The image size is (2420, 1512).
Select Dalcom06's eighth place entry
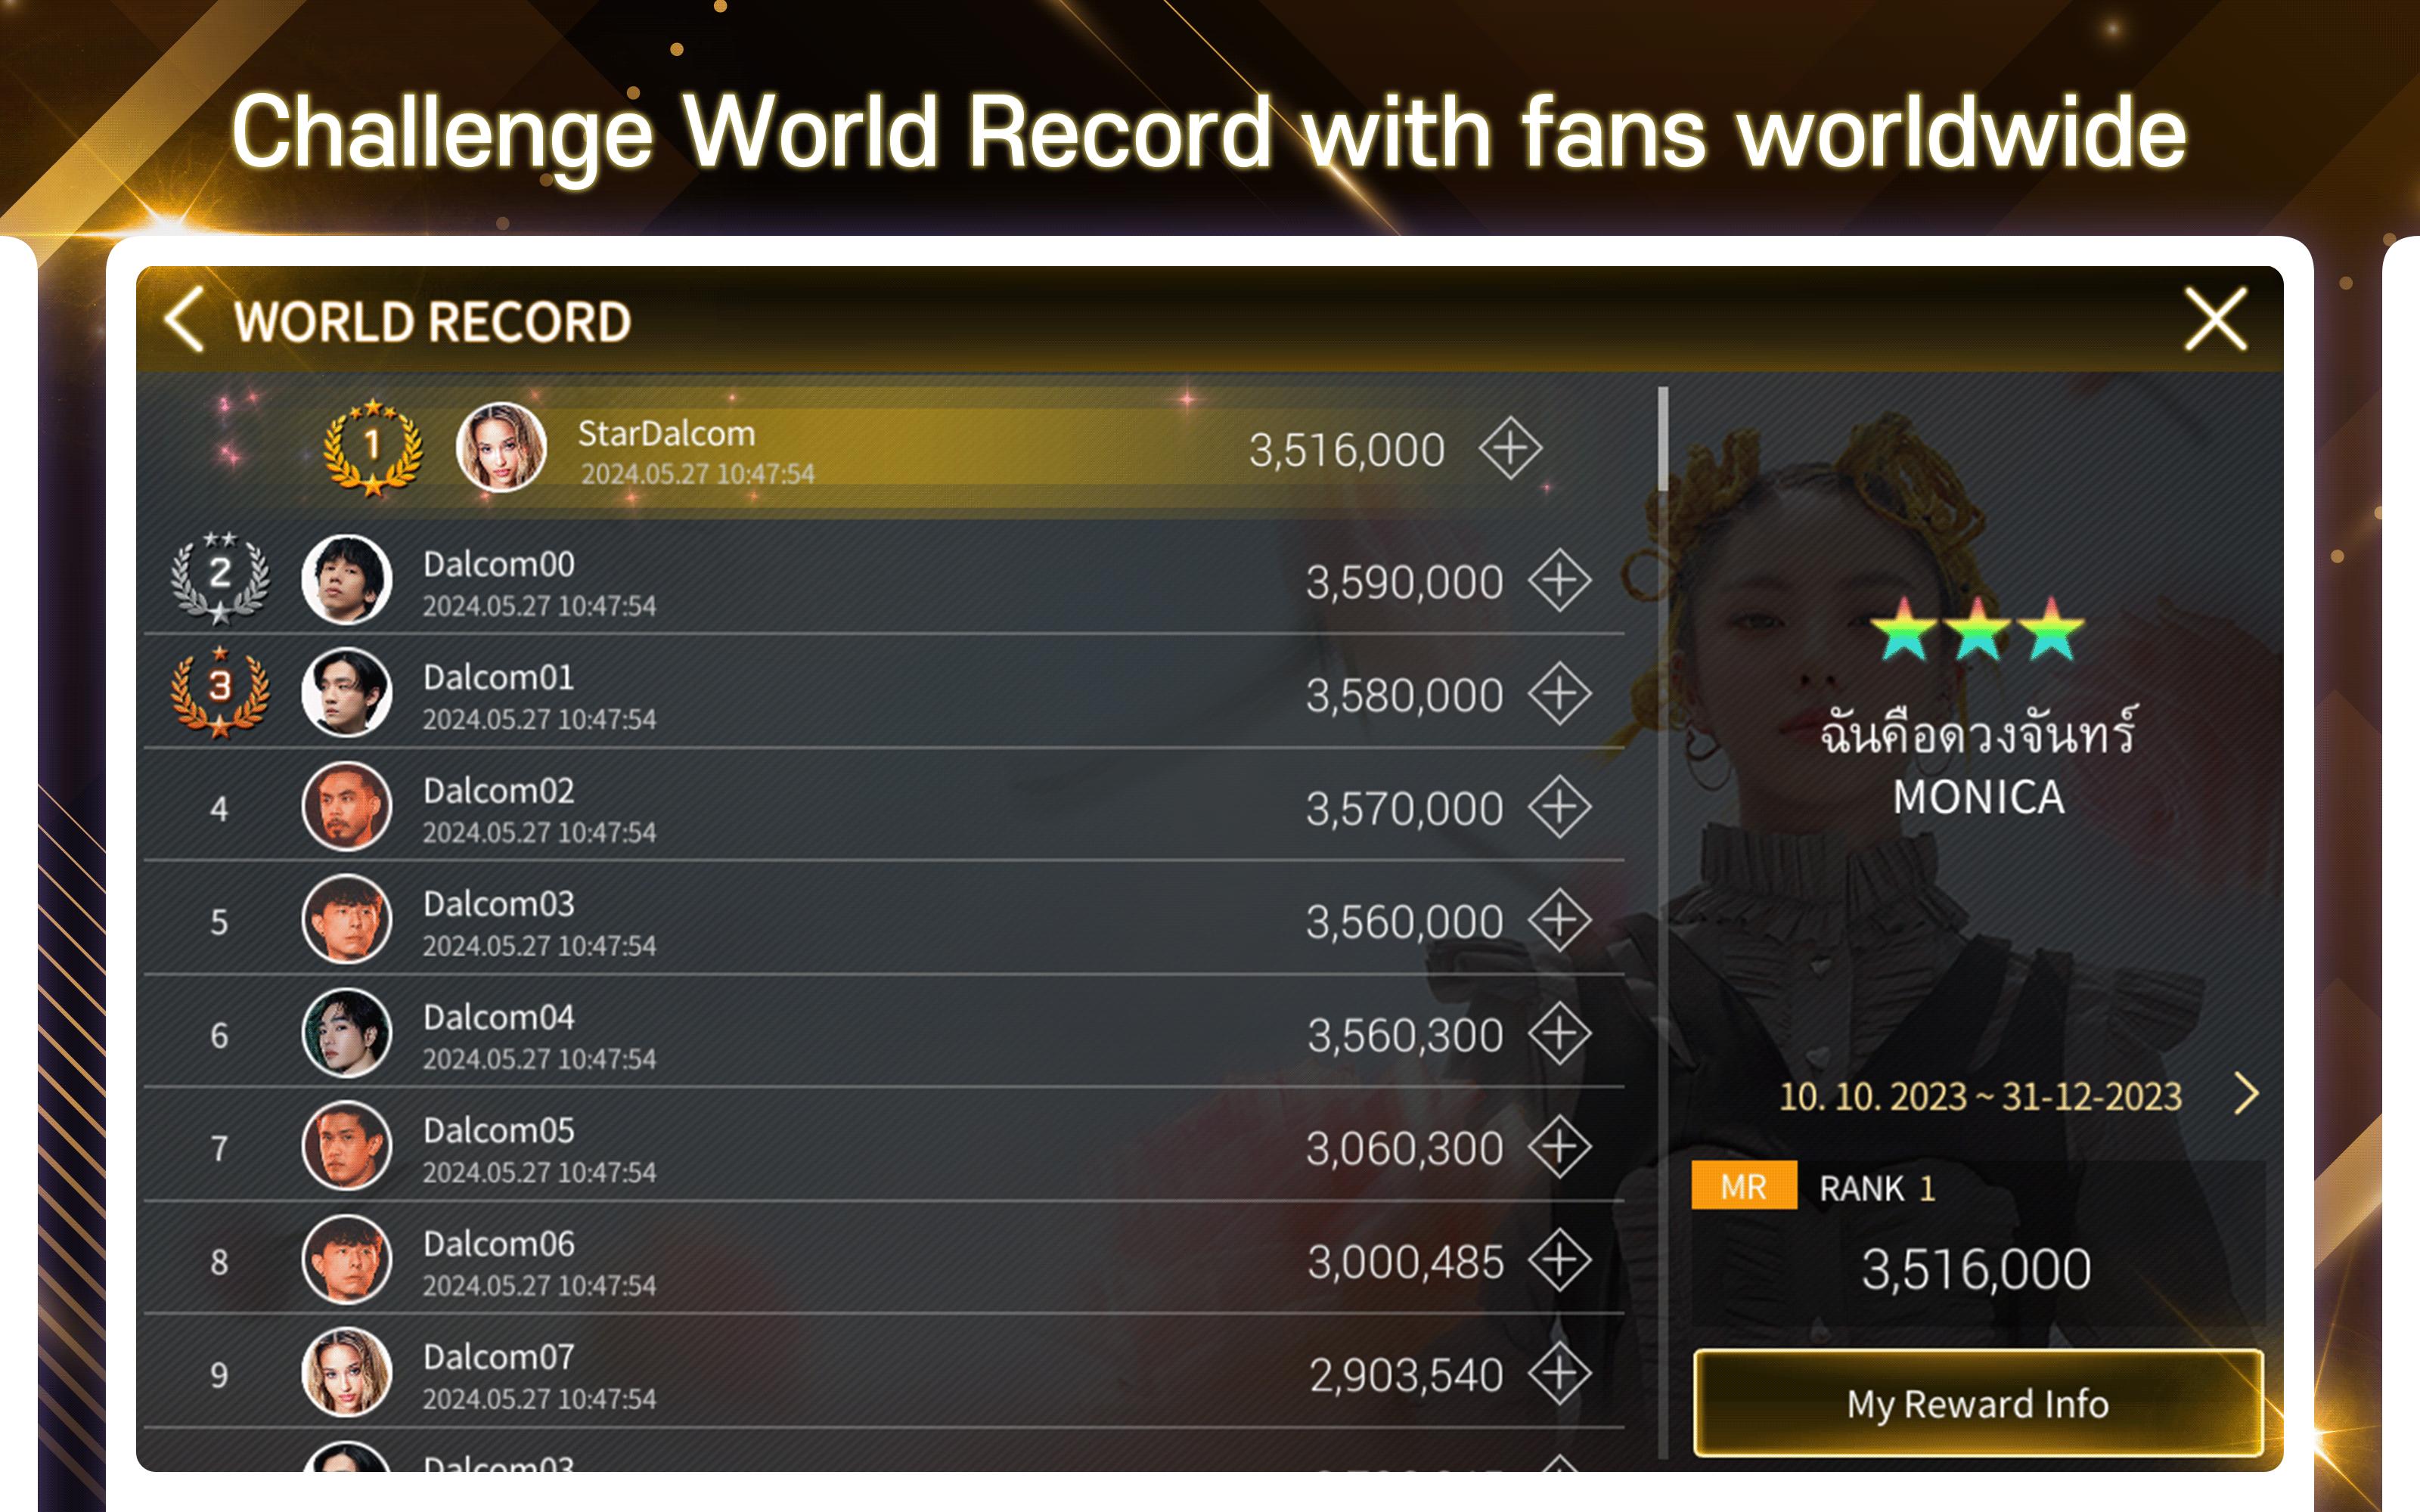coord(884,1260)
